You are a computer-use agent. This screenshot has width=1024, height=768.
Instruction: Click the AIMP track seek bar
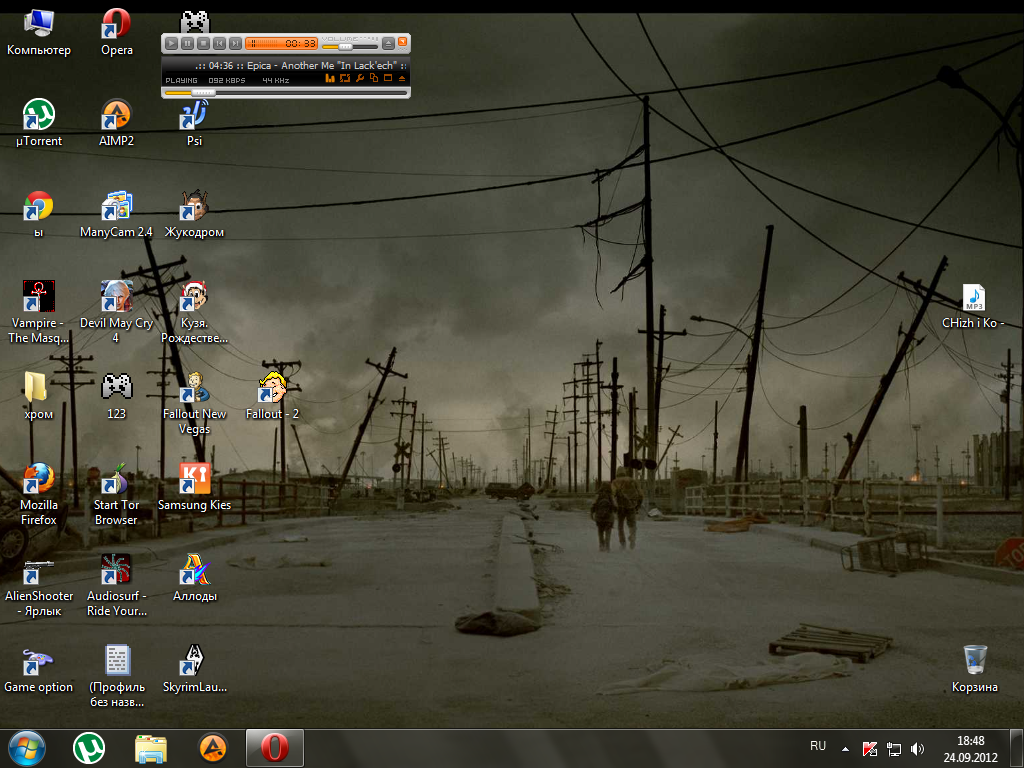(285, 93)
